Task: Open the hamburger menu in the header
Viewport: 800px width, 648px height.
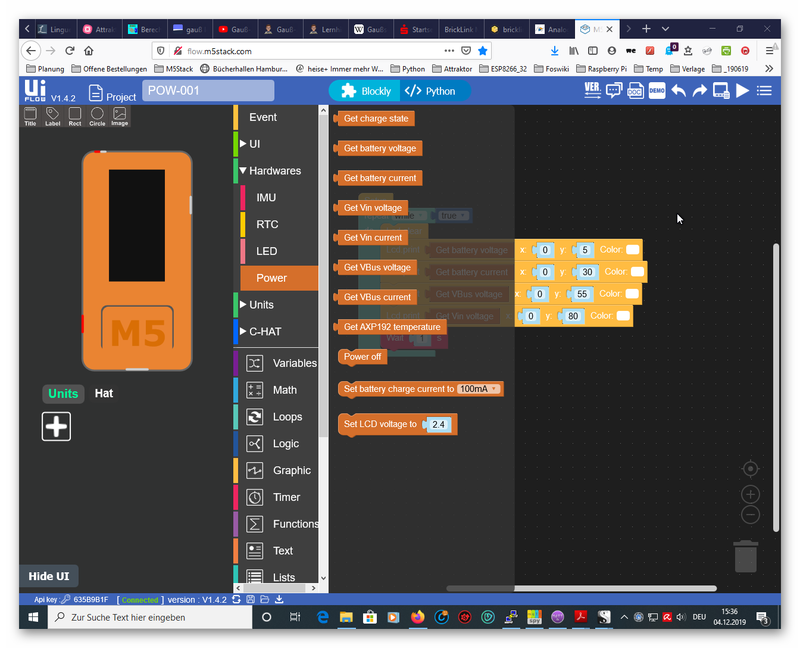Action: (x=765, y=91)
